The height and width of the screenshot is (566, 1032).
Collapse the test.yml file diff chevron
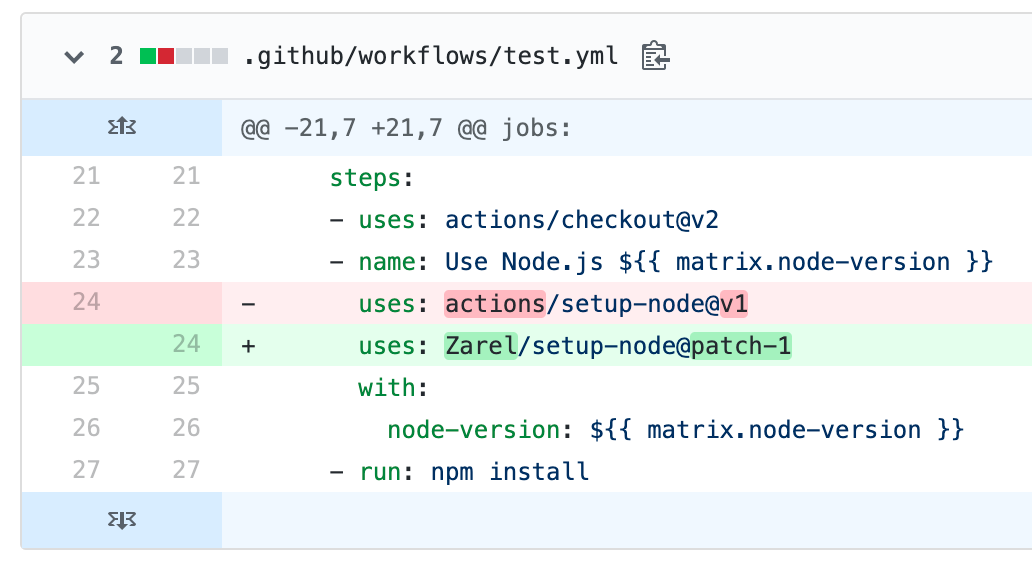74,57
